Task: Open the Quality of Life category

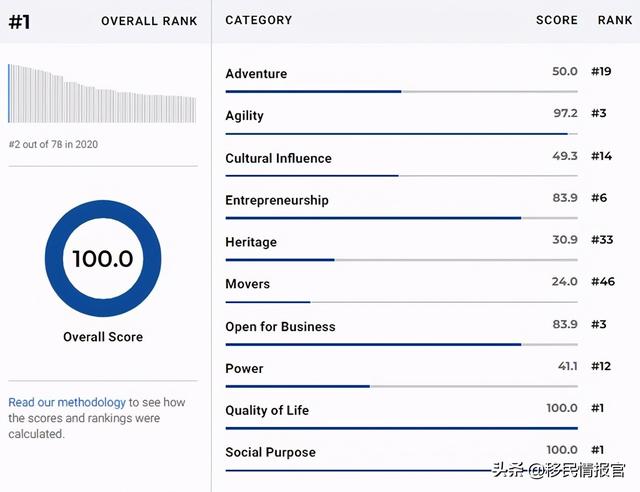Action: pos(267,410)
